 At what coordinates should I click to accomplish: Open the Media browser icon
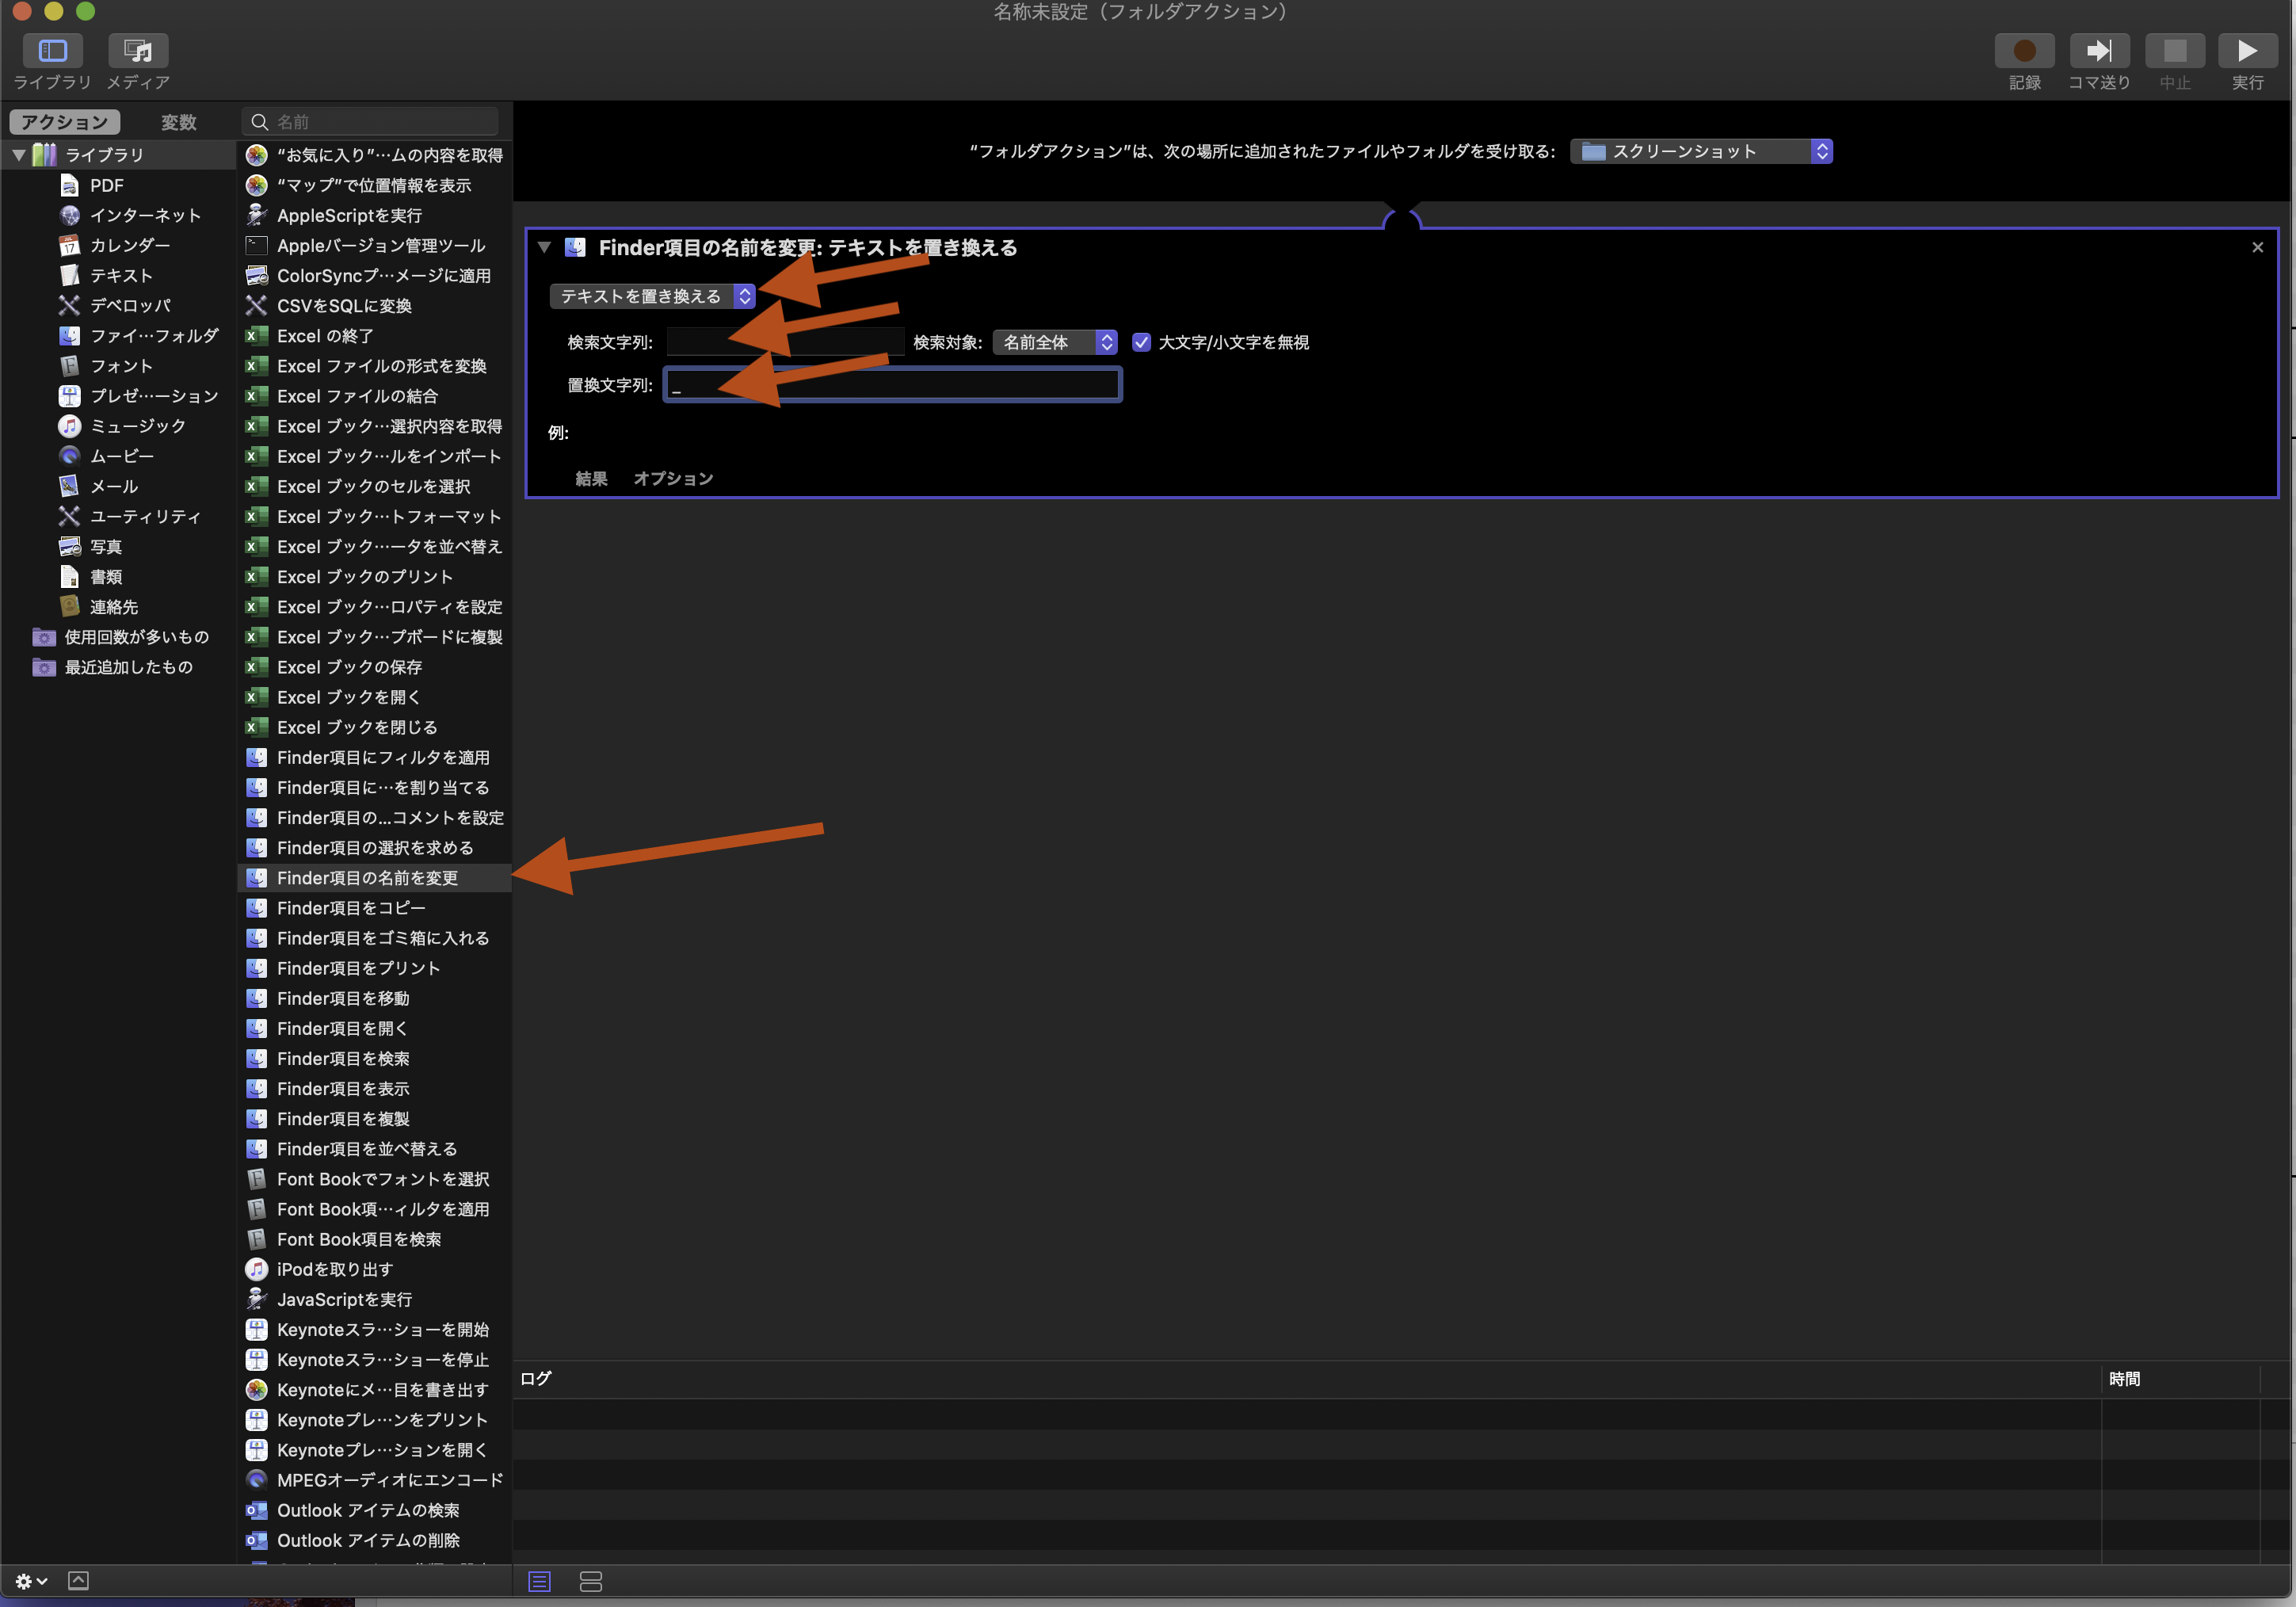click(x=138, y=51)
